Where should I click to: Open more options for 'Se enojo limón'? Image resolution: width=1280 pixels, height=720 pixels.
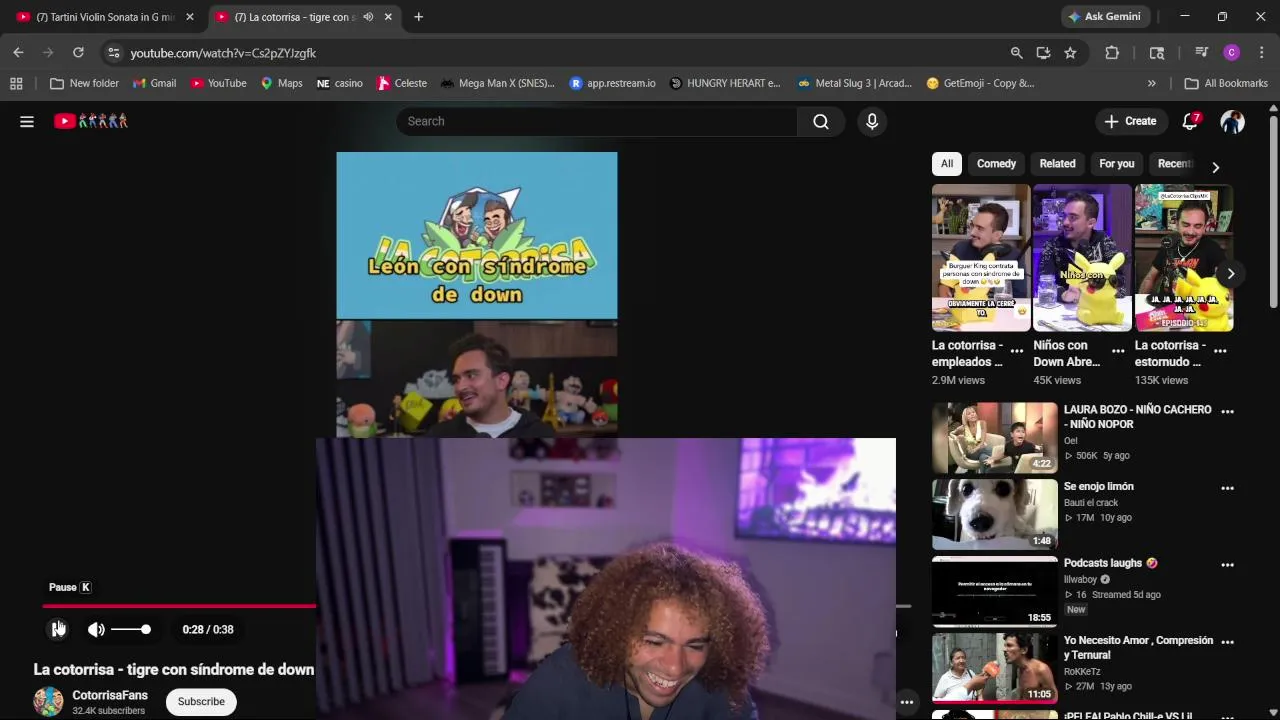click(1227, 488)
